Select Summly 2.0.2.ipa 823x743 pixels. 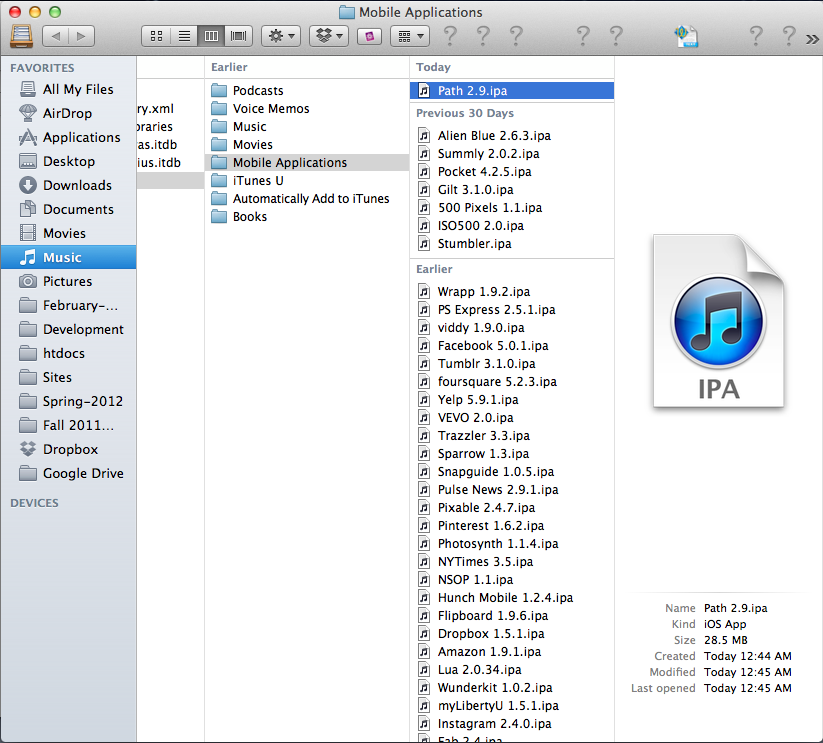pyautogui.click(x=512, y=154)
